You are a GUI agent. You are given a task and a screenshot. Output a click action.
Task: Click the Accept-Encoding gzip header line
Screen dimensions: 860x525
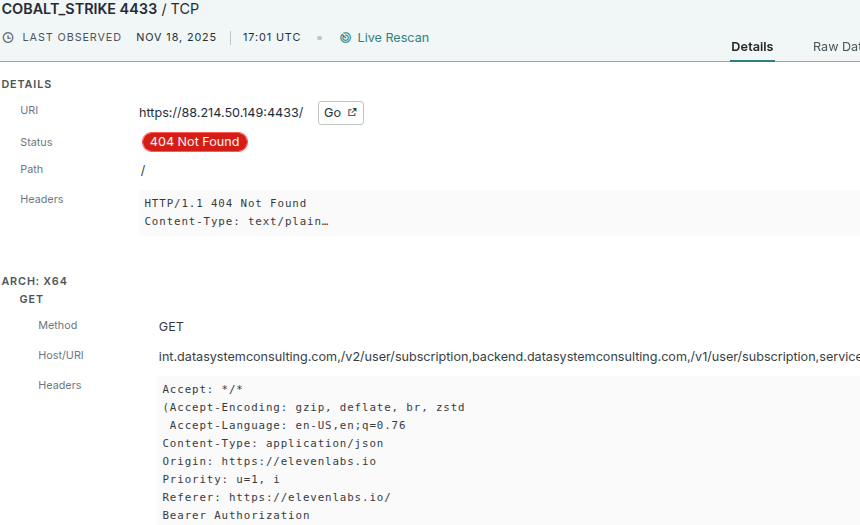(x=313, y=407)
